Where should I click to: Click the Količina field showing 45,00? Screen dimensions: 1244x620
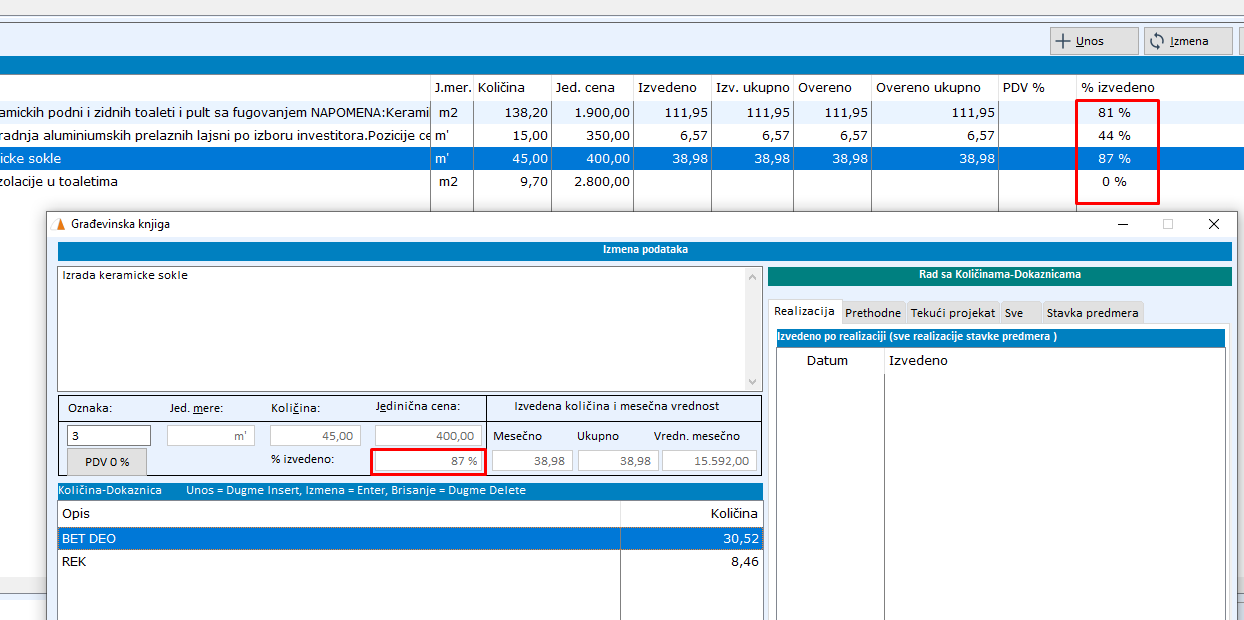315,436
